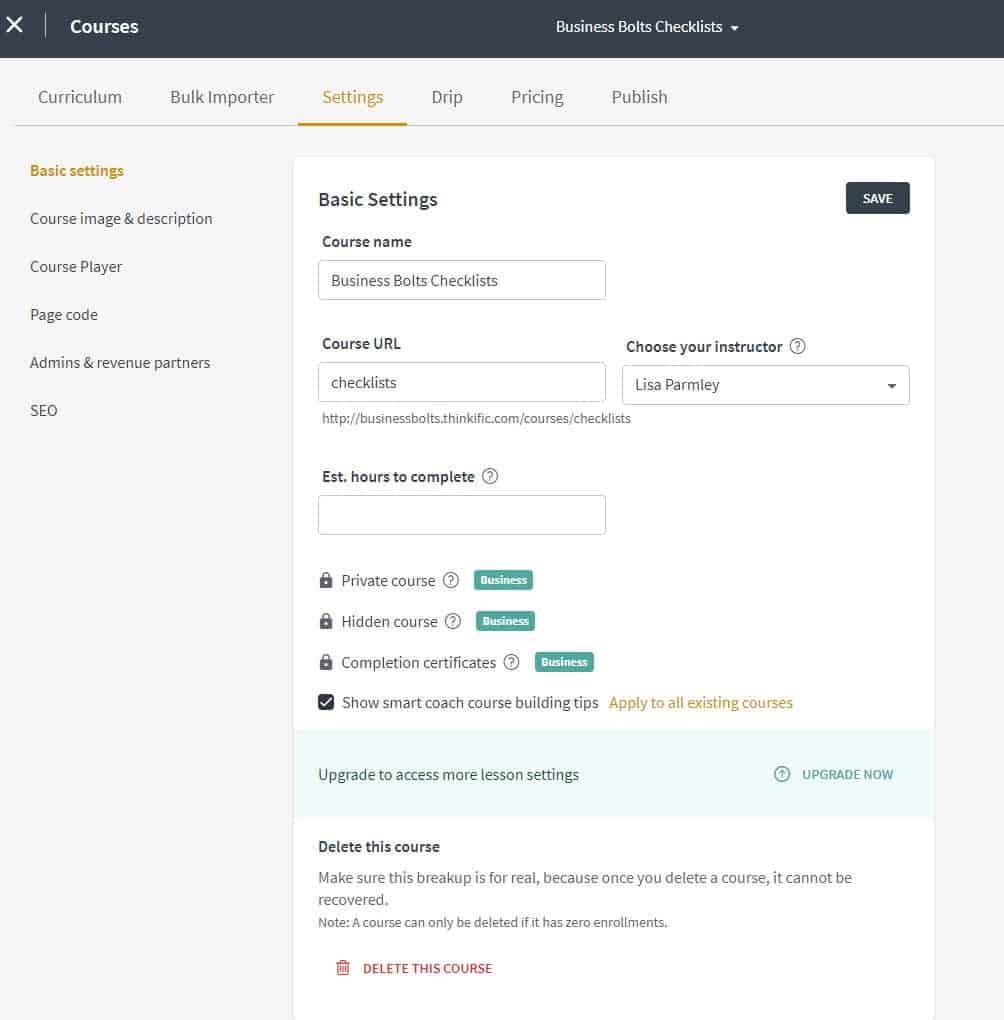The width and height of the screenshot is (1004, 1020).
Task: Switch to the Publish tab
Action: click(639, 97)
